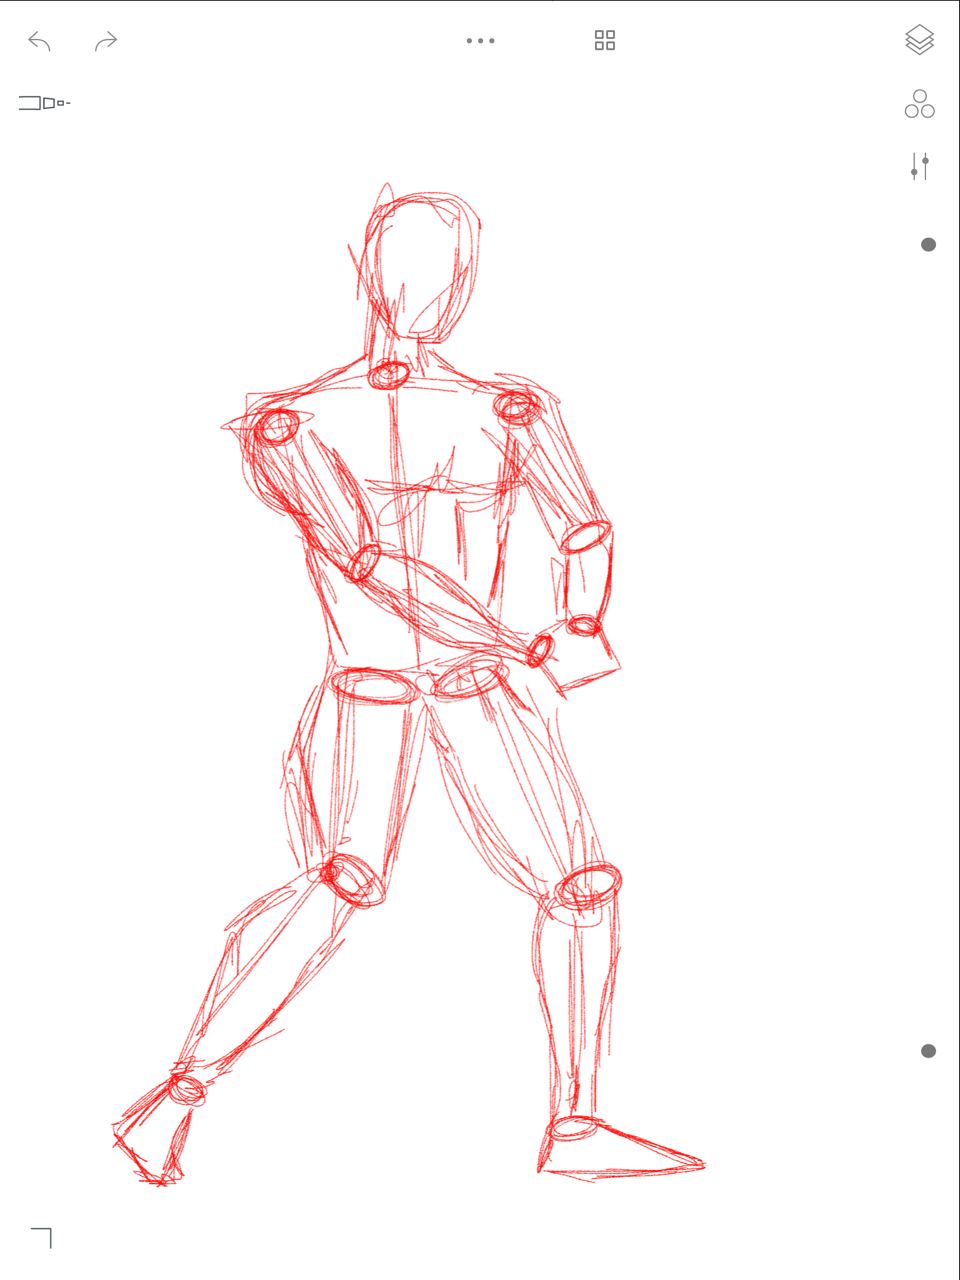Tap the redo arrow

pos(106,41)
